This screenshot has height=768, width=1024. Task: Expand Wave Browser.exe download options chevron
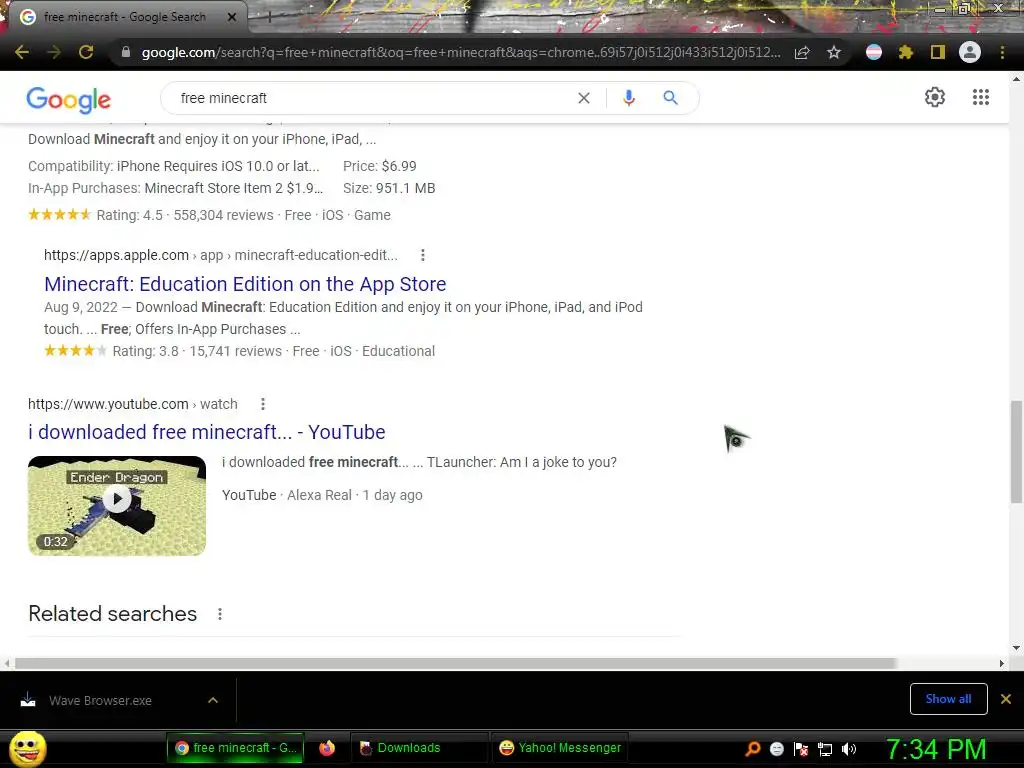pyautogui.click(x=213, y=701)
